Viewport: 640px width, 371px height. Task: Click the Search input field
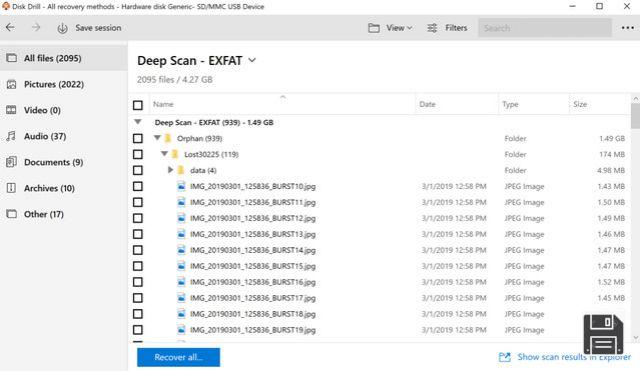tap(545, 28)
